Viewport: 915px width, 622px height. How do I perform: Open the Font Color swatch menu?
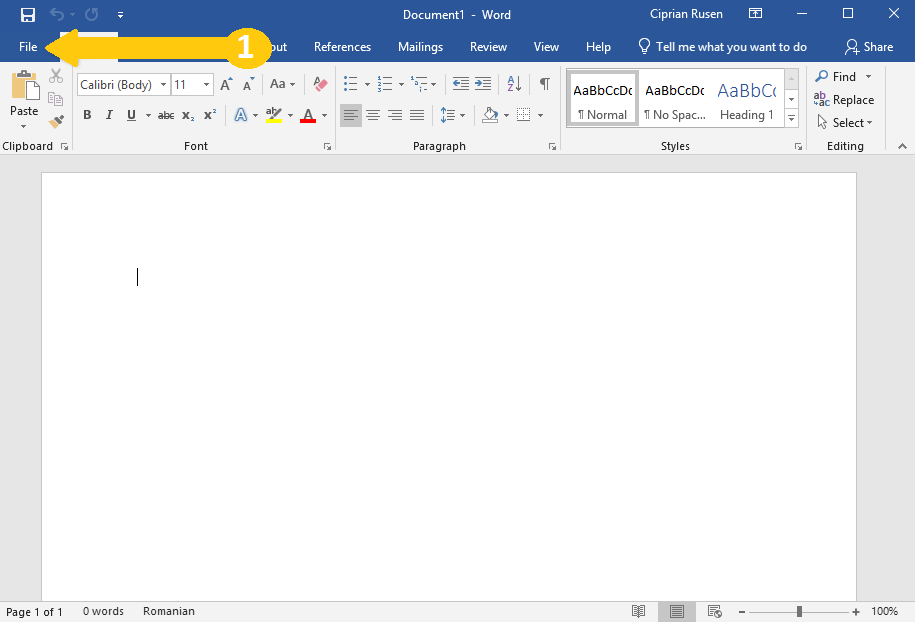coord(322,115)
